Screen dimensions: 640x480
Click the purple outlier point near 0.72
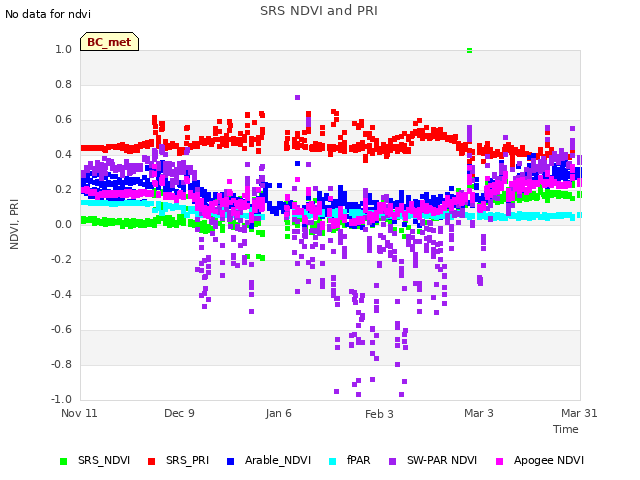pyautogui.click(x=298, y=98)
